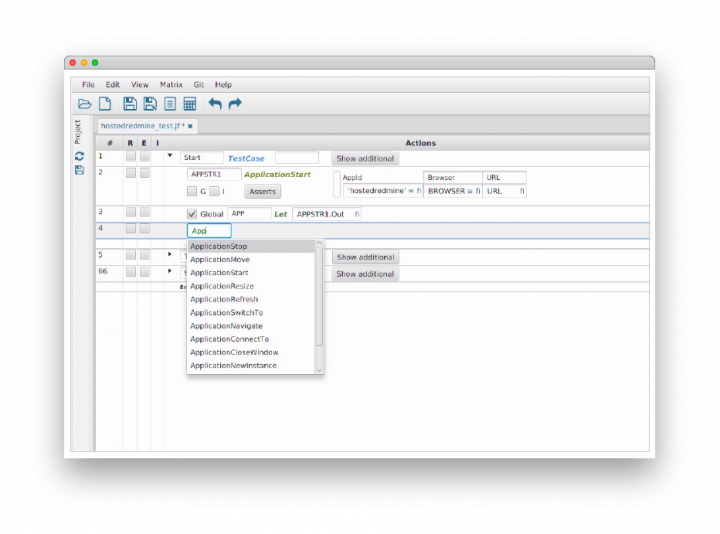720x534 pixels.
Task: Toggle the G checkbox under APPSTR1
Action: [192, 191]
